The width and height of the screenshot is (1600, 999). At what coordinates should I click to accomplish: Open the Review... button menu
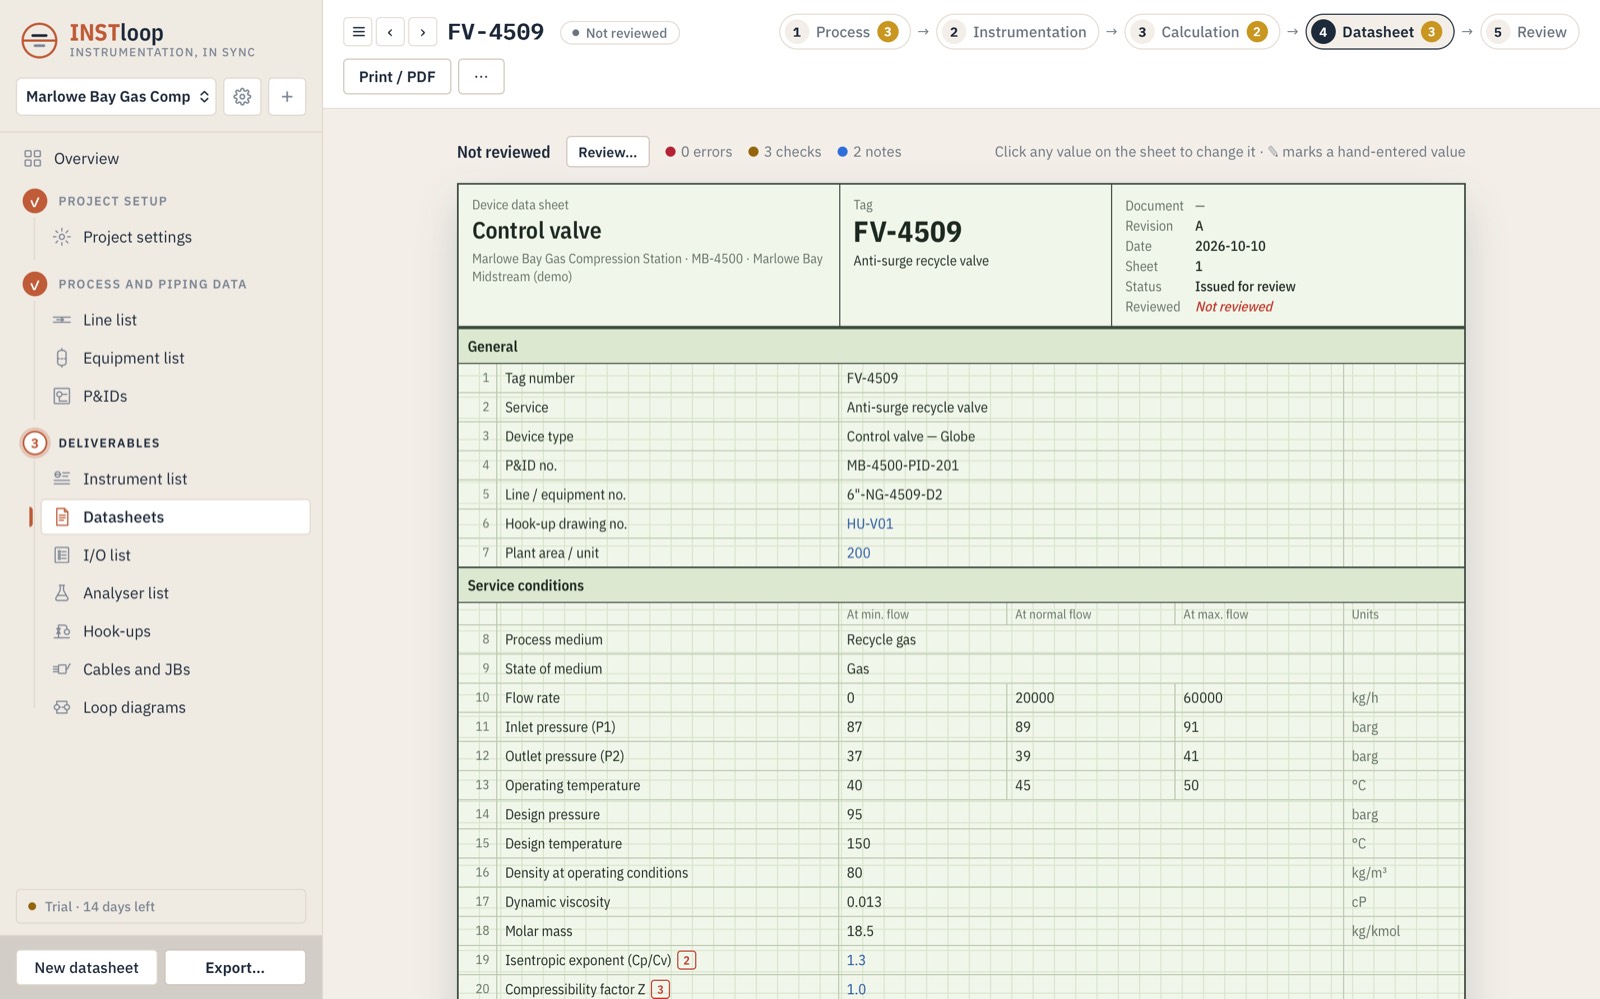tap(607, 152)
